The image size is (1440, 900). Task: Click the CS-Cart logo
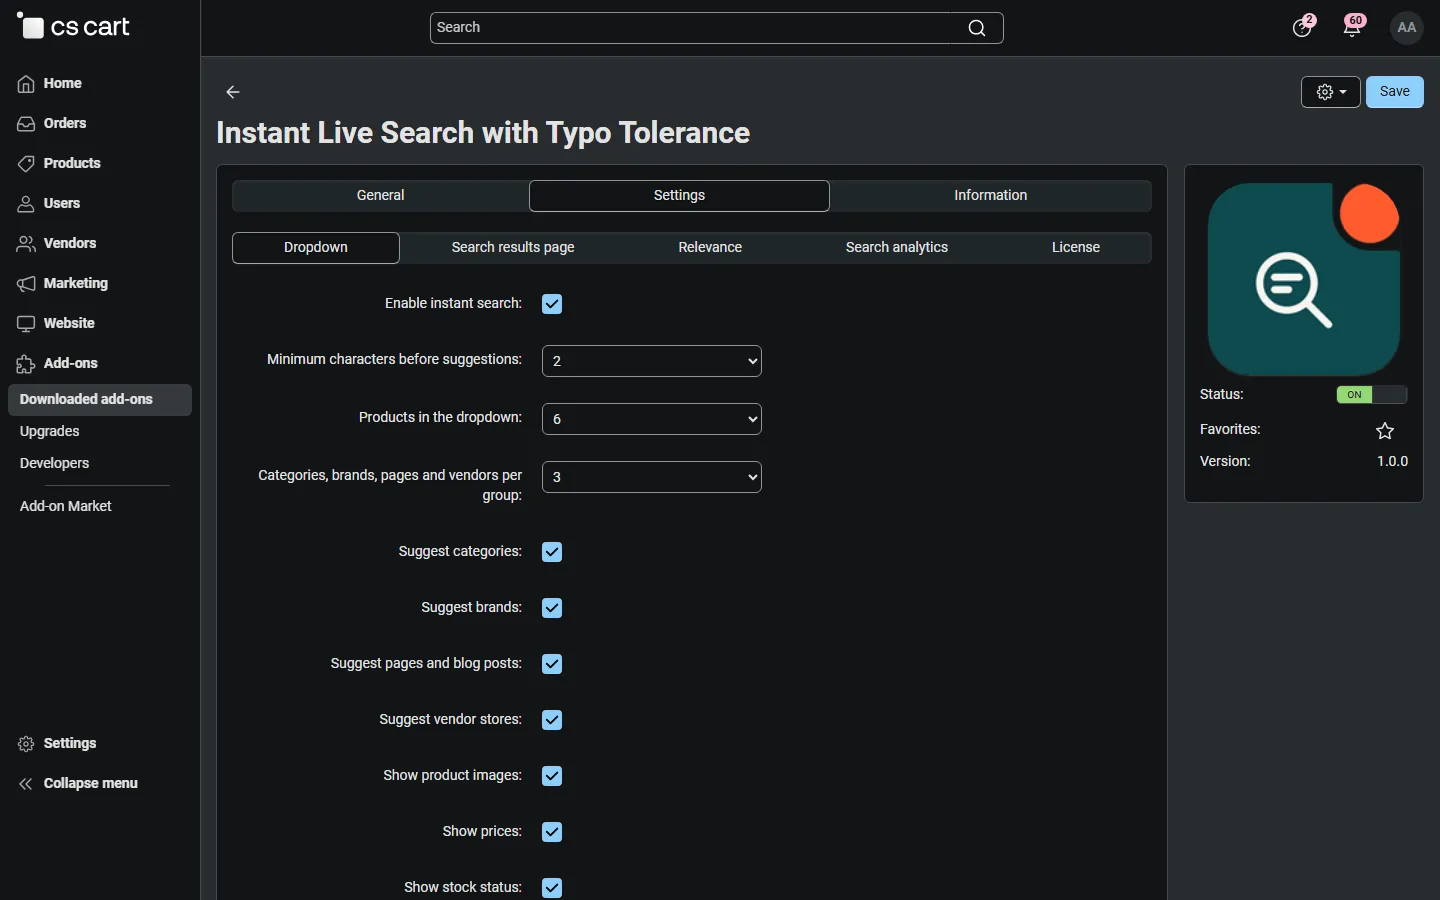(73, 27)
